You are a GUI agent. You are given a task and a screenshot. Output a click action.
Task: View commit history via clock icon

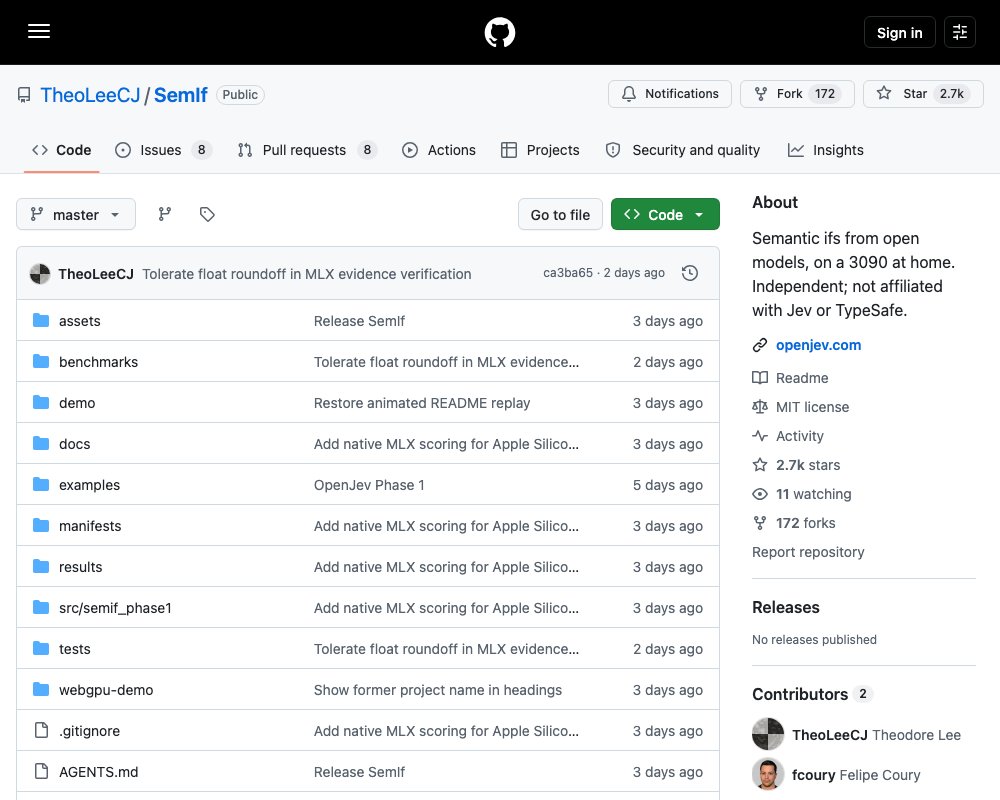[689, 273]
